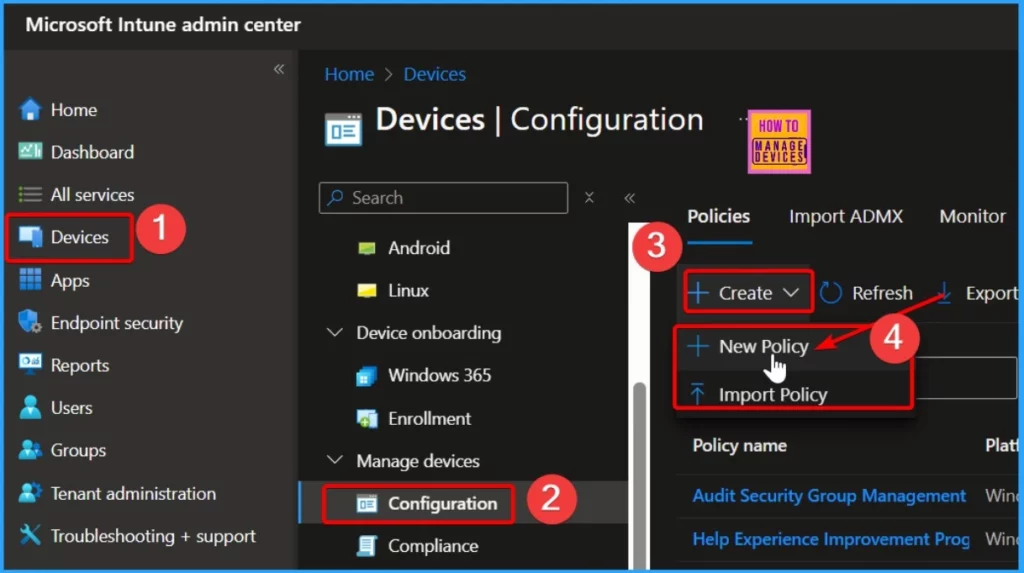Choose Import Policy from Create menu
The height and width of the screenshot is (573, 1024).
click(758, 395)
